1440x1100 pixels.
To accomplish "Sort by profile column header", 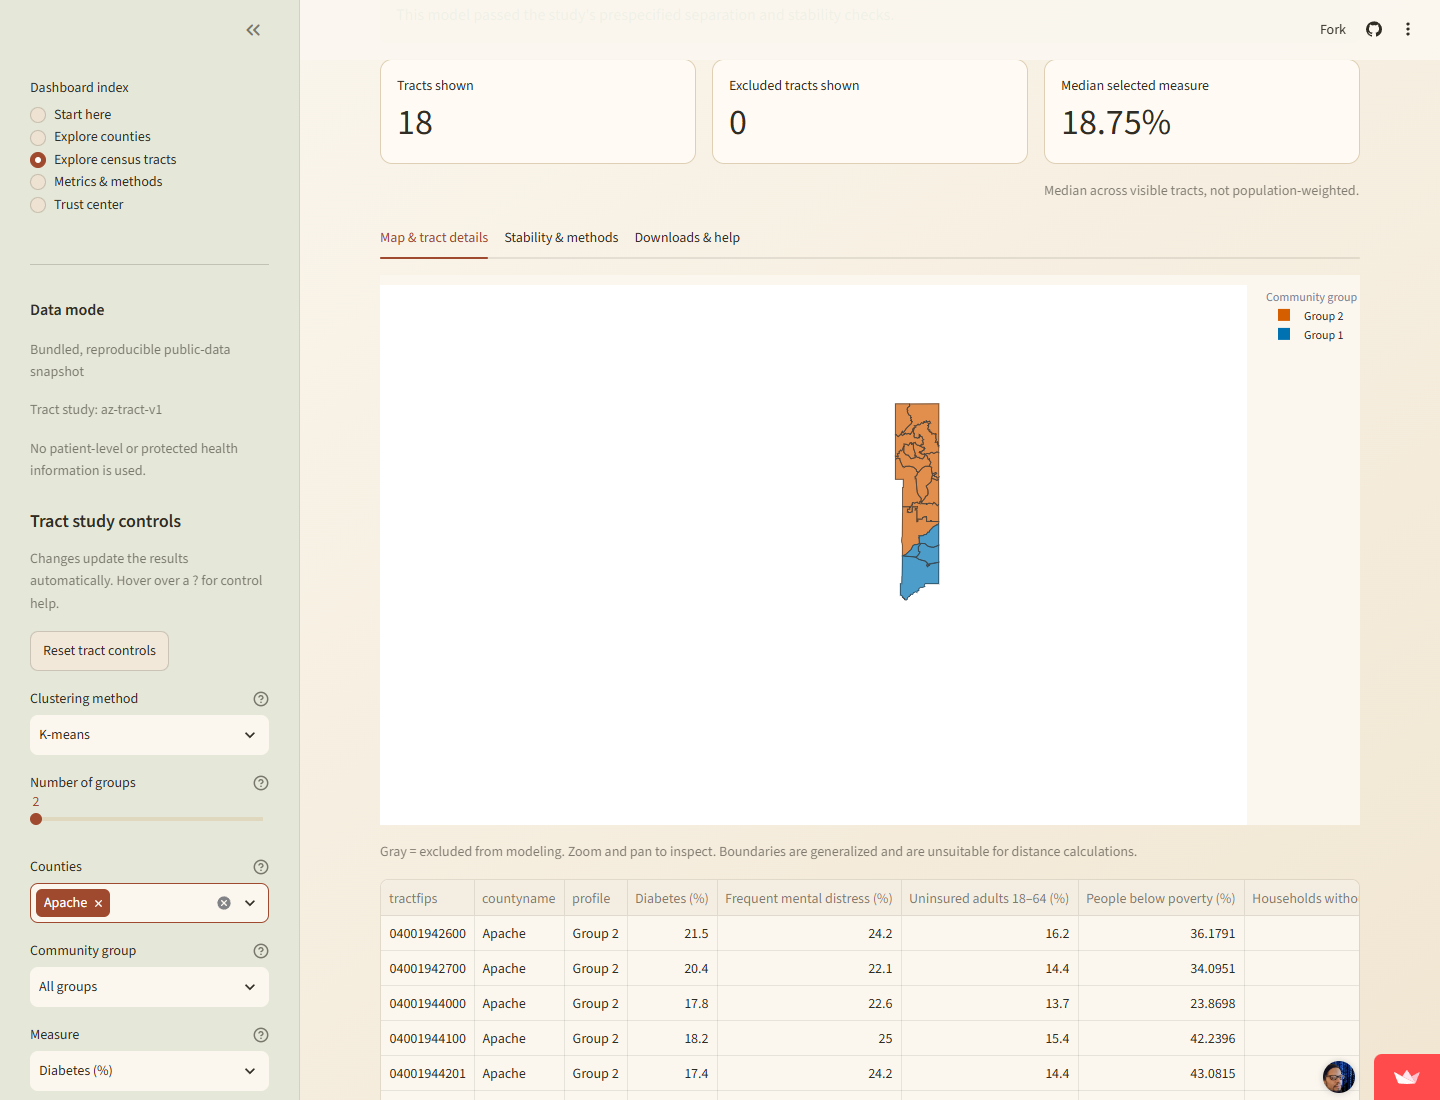I will tap(595, 899).
